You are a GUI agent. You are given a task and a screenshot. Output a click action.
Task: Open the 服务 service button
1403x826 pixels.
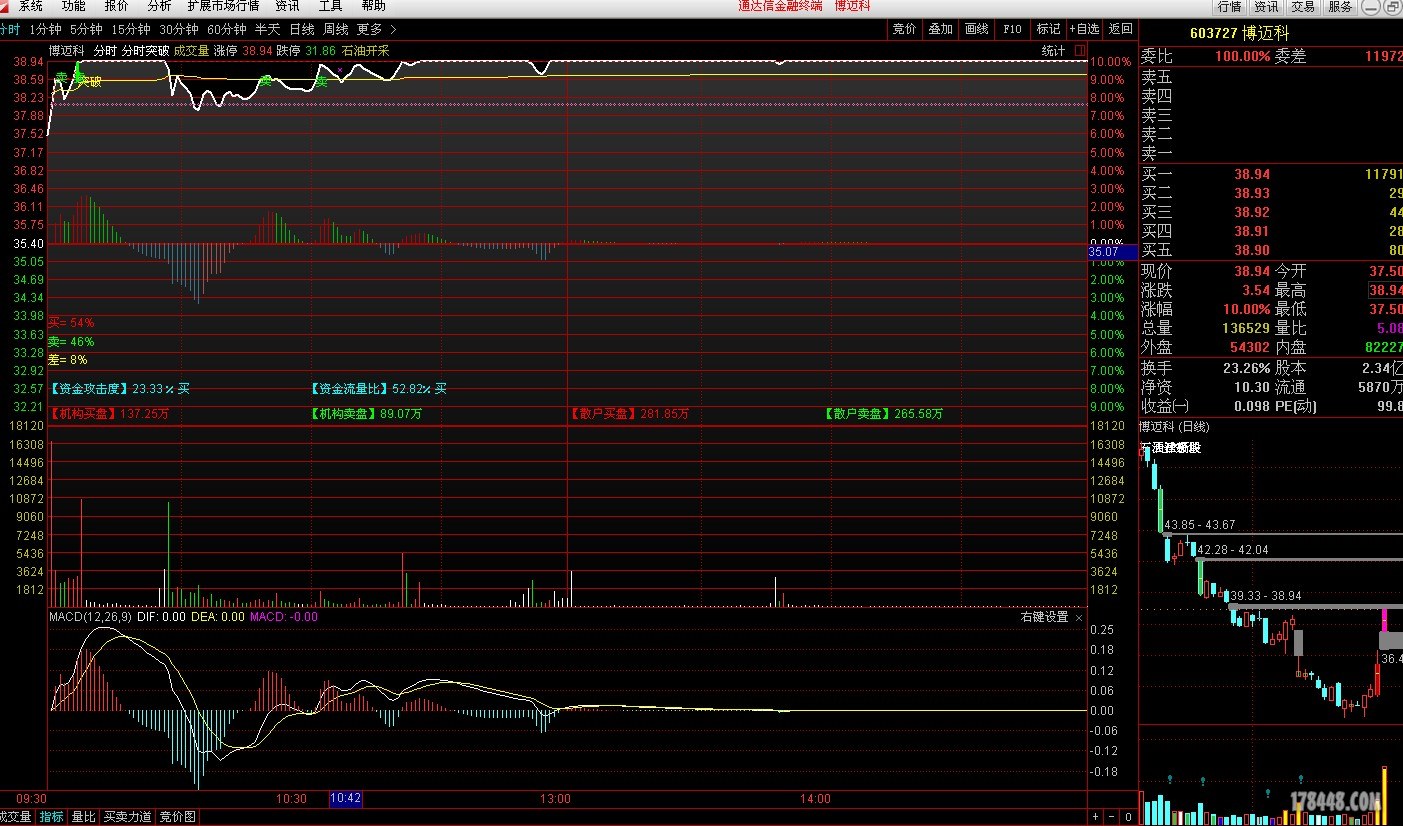tap(1340, 6)
